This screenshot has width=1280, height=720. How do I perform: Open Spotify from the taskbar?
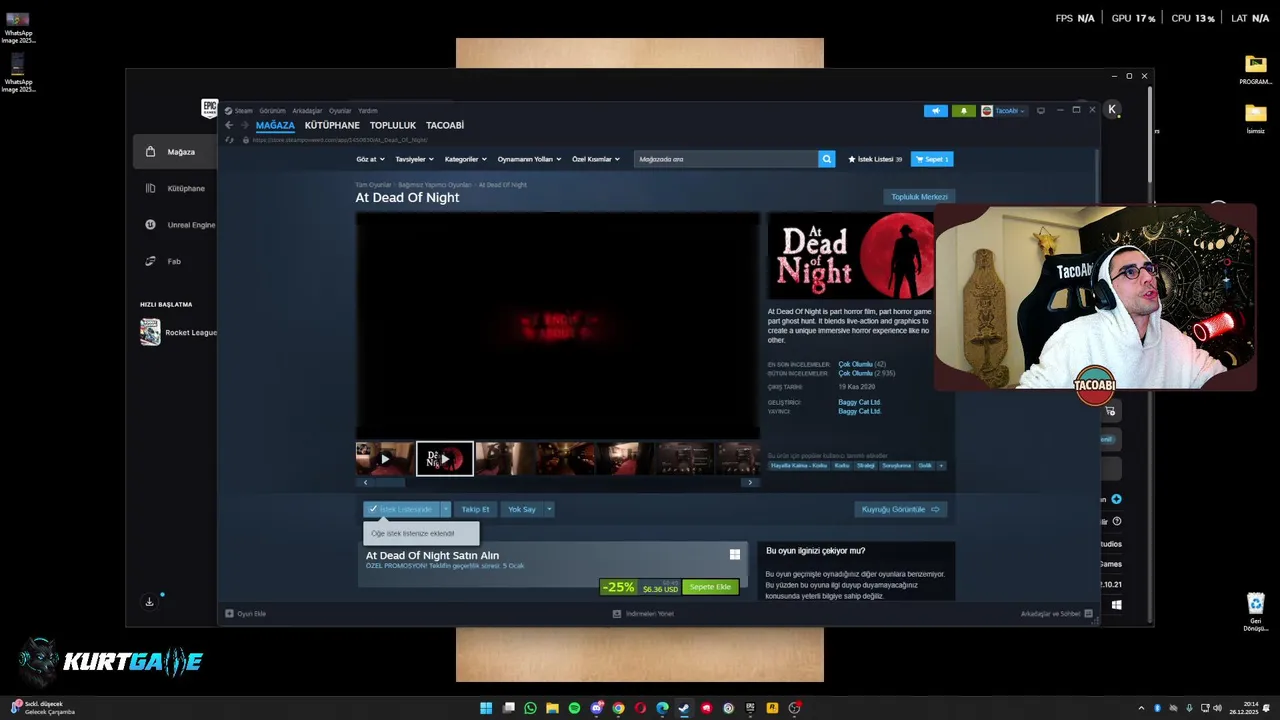coord(574,708)
